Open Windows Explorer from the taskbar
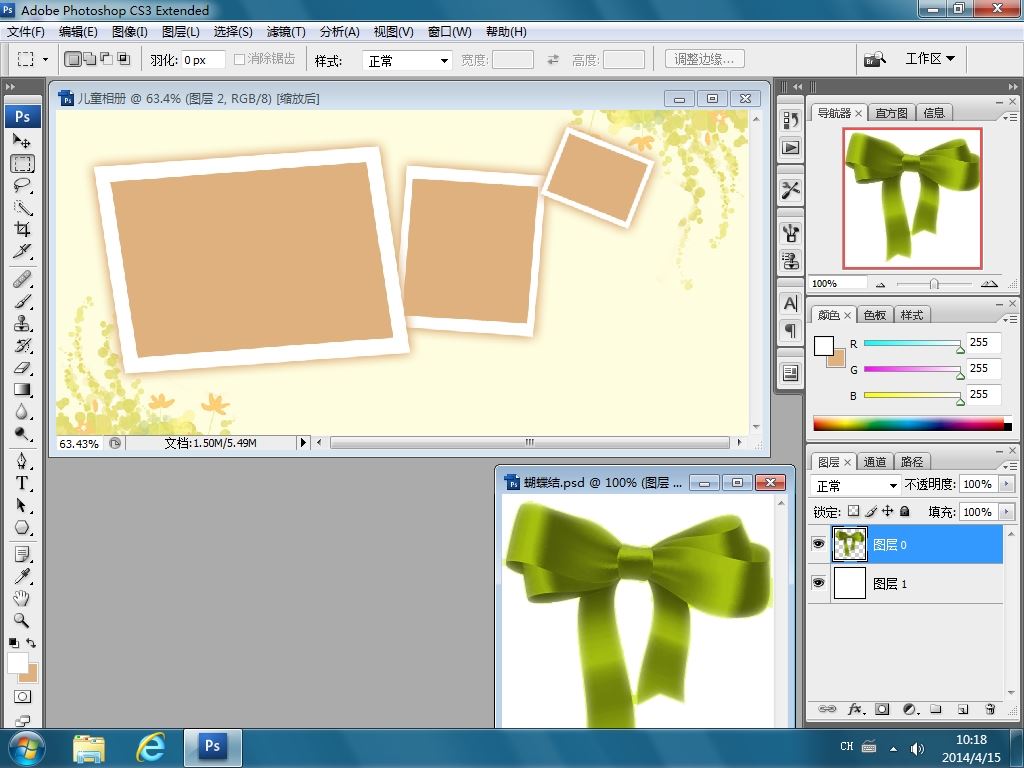 (x=89, y=747)
